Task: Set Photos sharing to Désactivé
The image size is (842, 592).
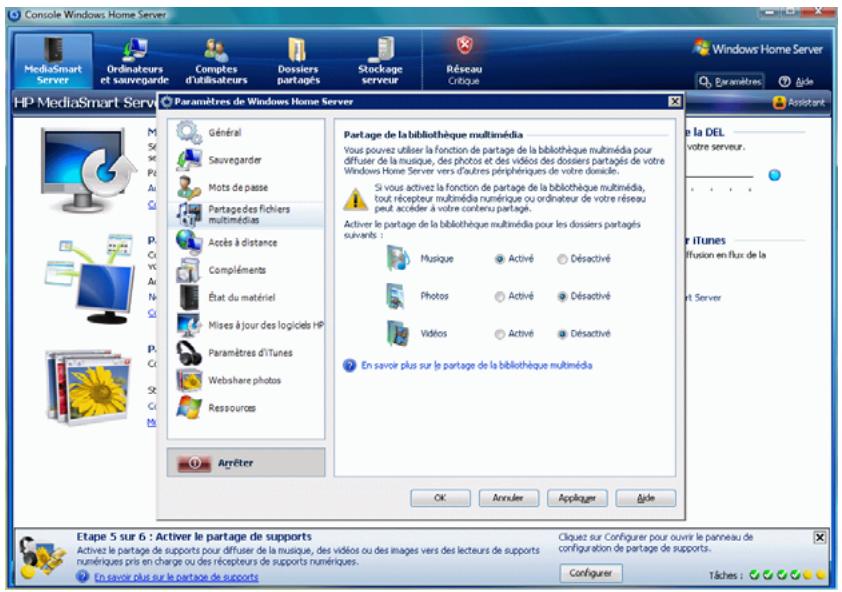Action: click(562, 297)
